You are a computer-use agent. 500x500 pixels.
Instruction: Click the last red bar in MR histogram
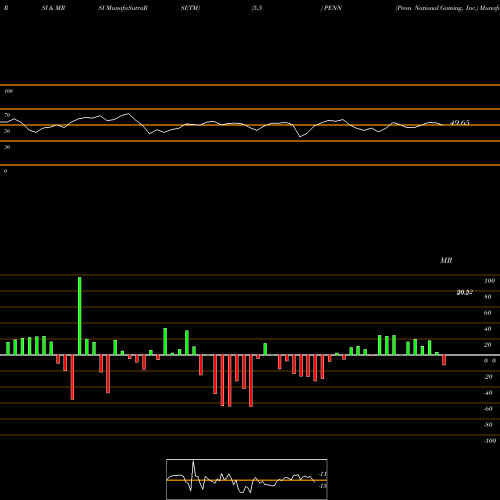[444, 360]
